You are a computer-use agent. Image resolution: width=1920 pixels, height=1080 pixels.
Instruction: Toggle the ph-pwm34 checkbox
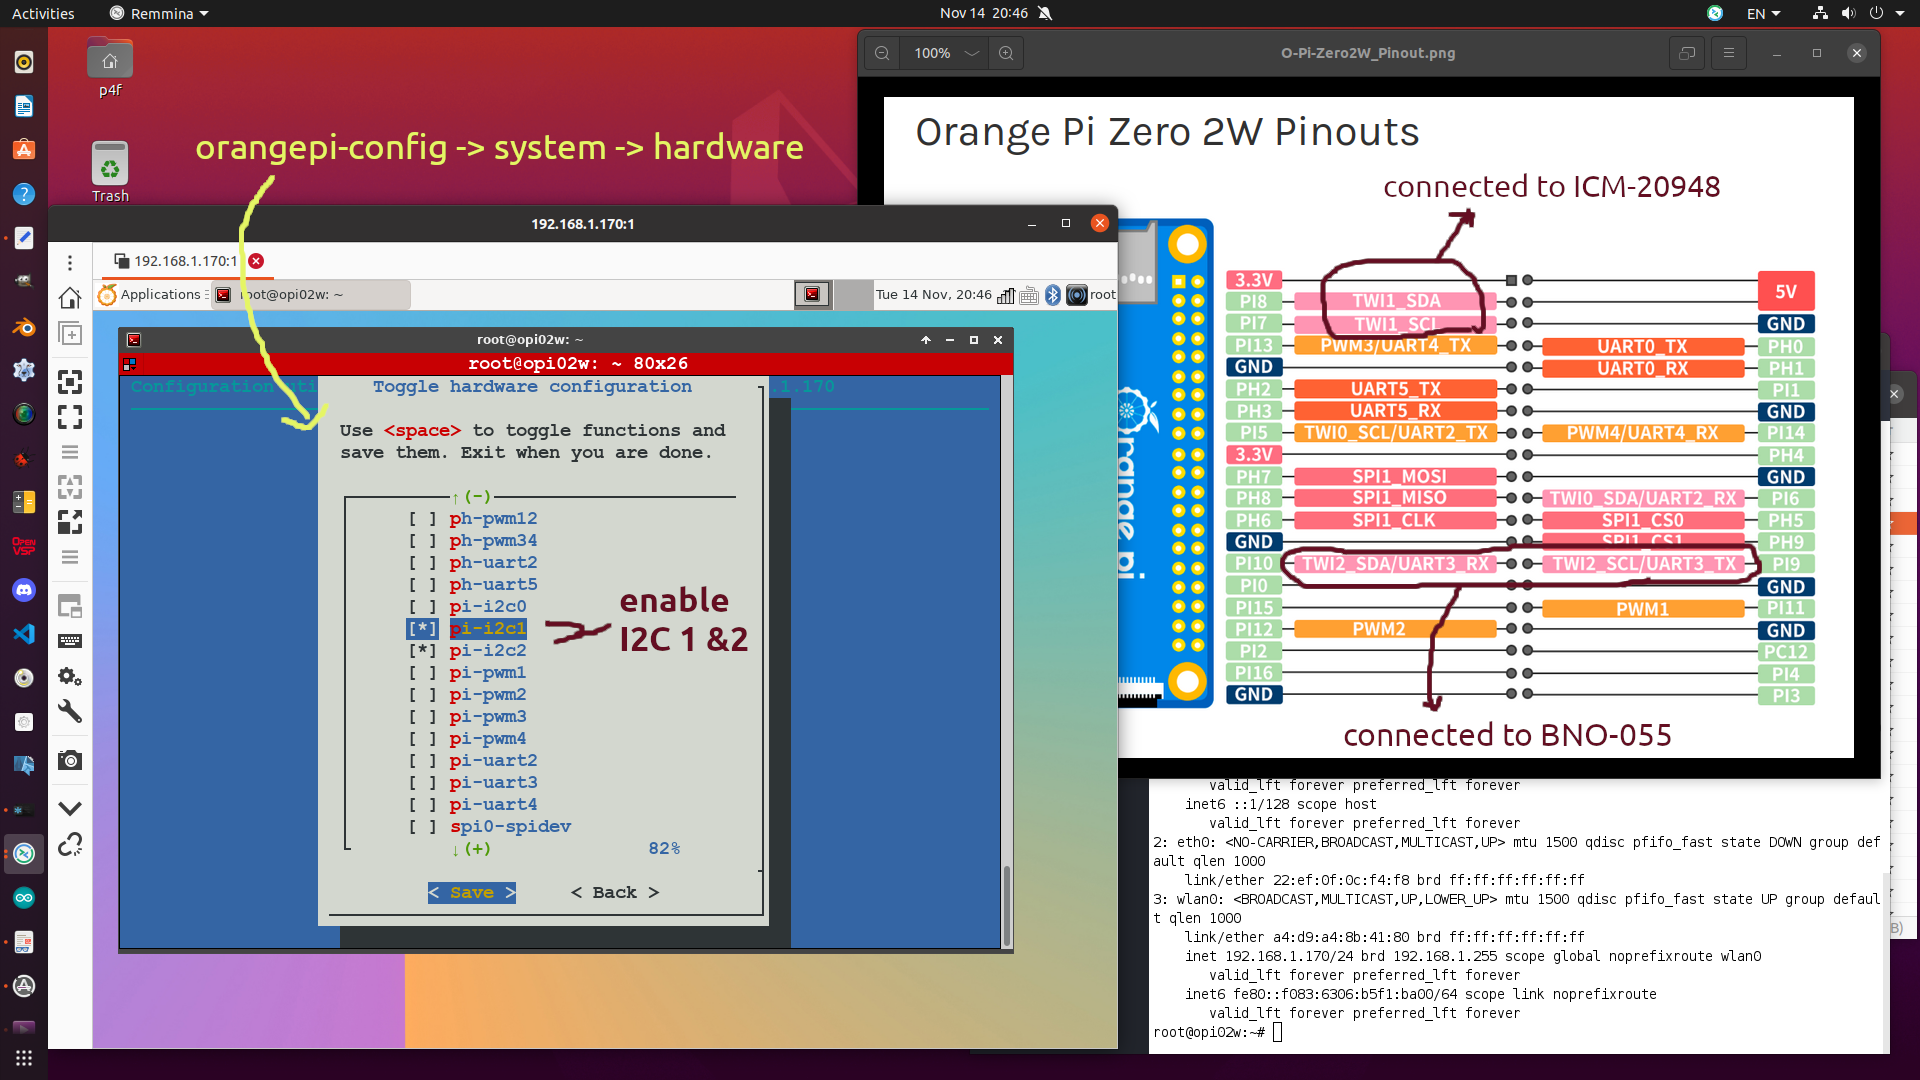[422, 541]
